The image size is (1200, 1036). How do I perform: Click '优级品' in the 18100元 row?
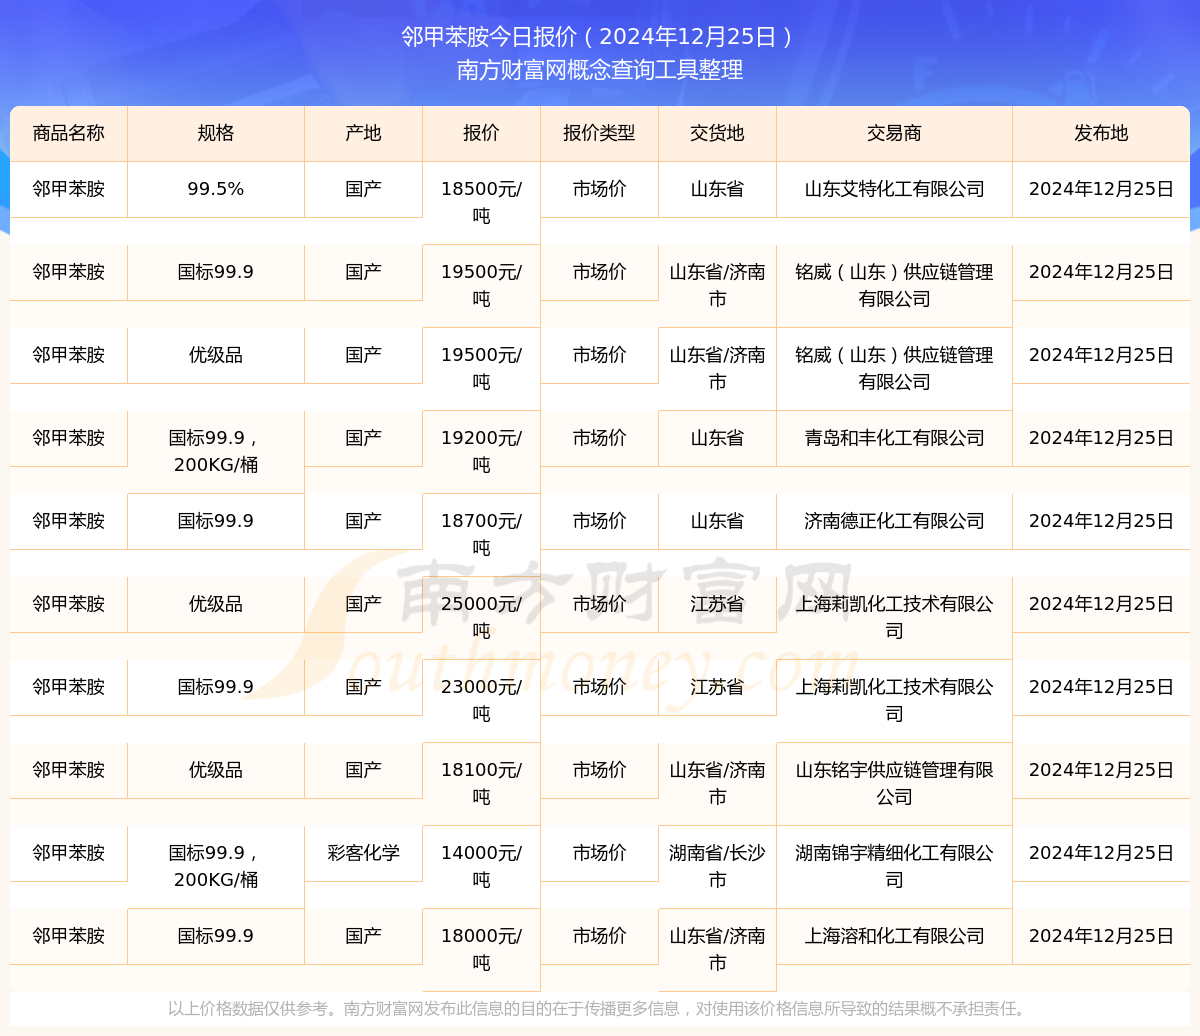click(x=216, y=770)
